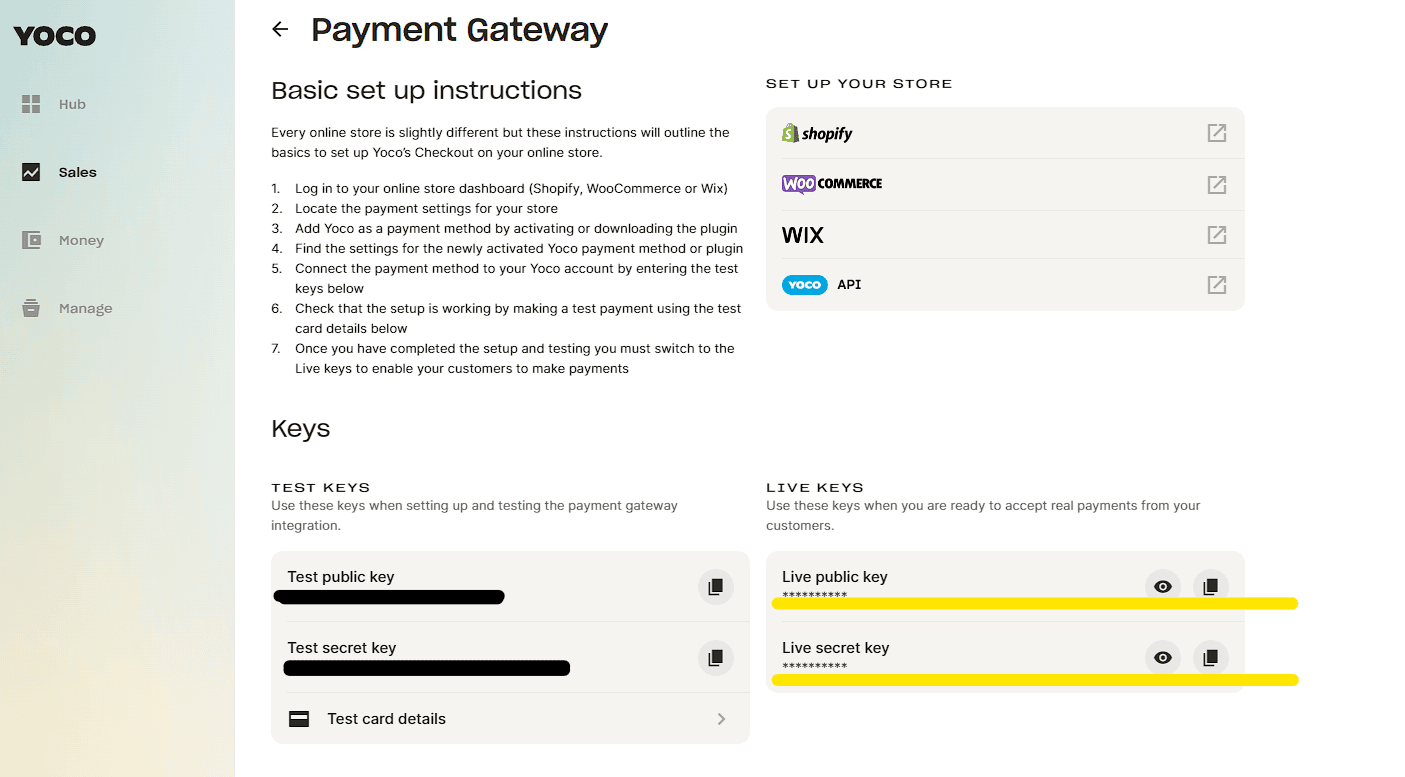Click the Yoco logo in the sidebar
The width and height of the screenshot is (1405, 777).
point(55,37)
